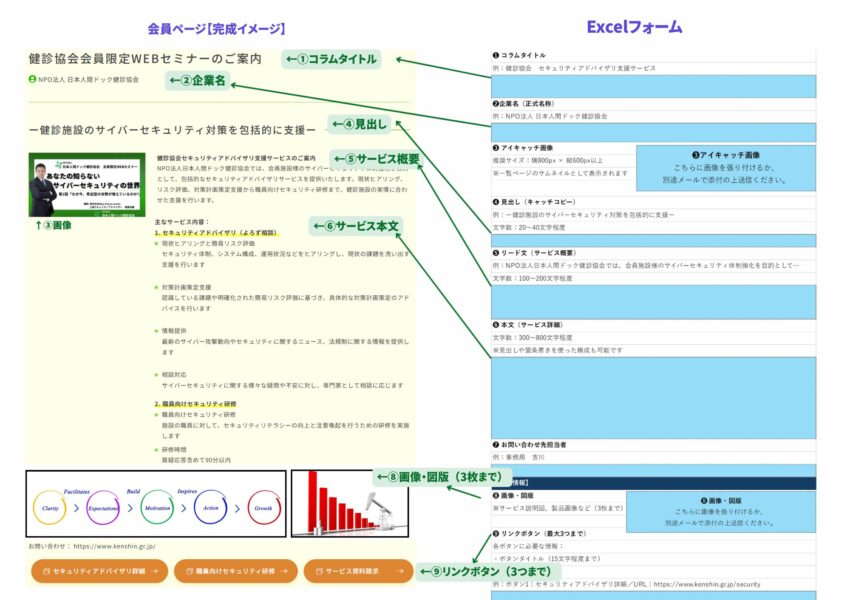Click the ❶ number icon beside コラムタイトル
Viewport: 850px width, 600px height.
tap(495, 56)
